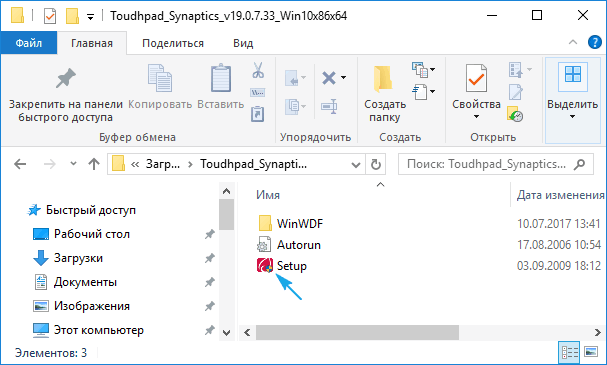This screenshot has width=607, height=365.
Task: Click the Properties icon in Quick Access Toolbar
Action: [50, 16]
